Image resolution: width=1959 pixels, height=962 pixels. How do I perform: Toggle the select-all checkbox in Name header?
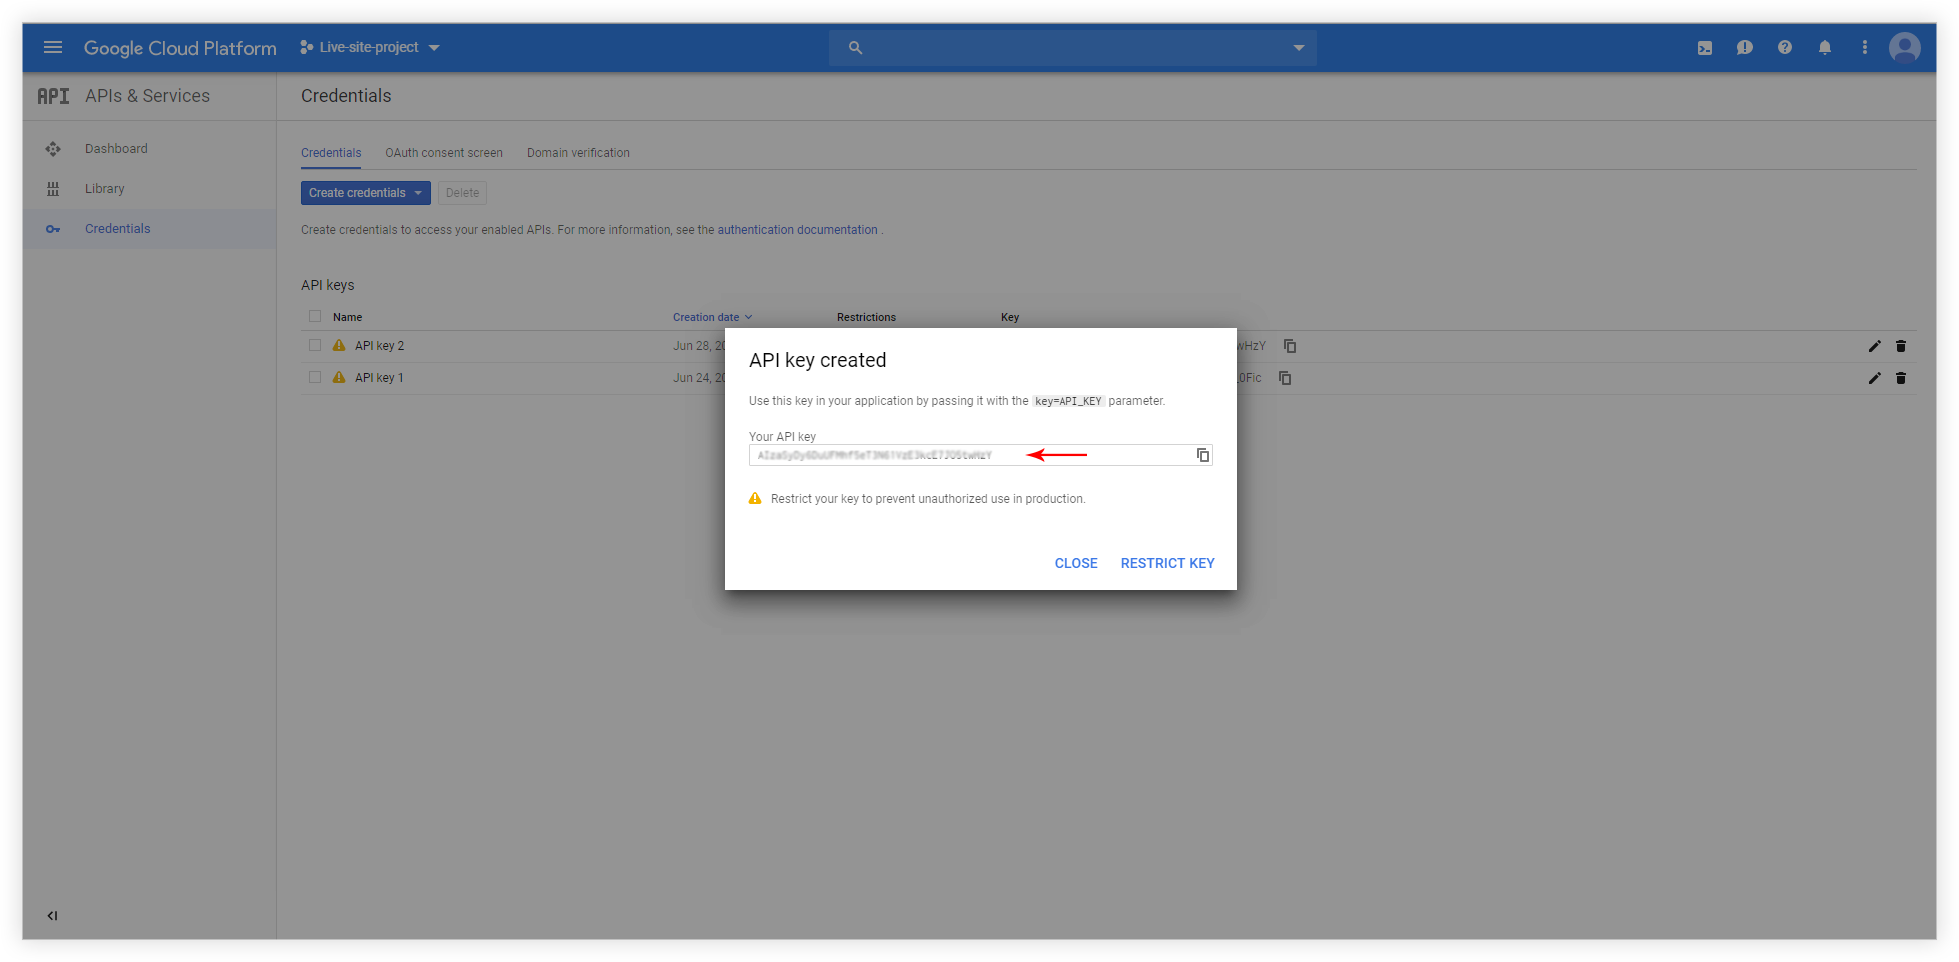coord(315,316)
